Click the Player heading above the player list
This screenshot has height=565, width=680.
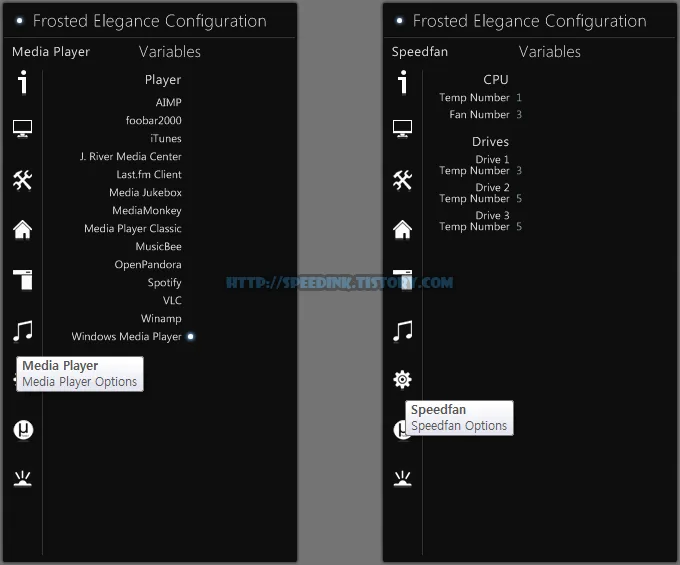(163, 80)
